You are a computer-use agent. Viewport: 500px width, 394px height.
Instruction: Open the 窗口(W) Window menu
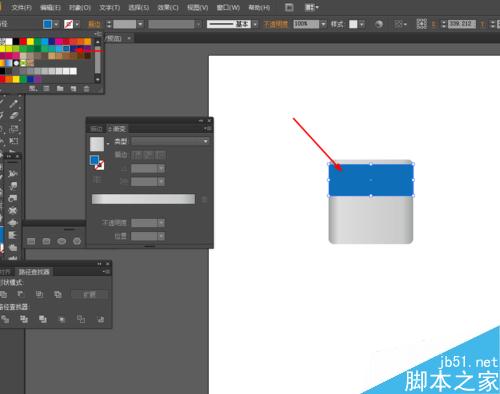tap(228, 7)
